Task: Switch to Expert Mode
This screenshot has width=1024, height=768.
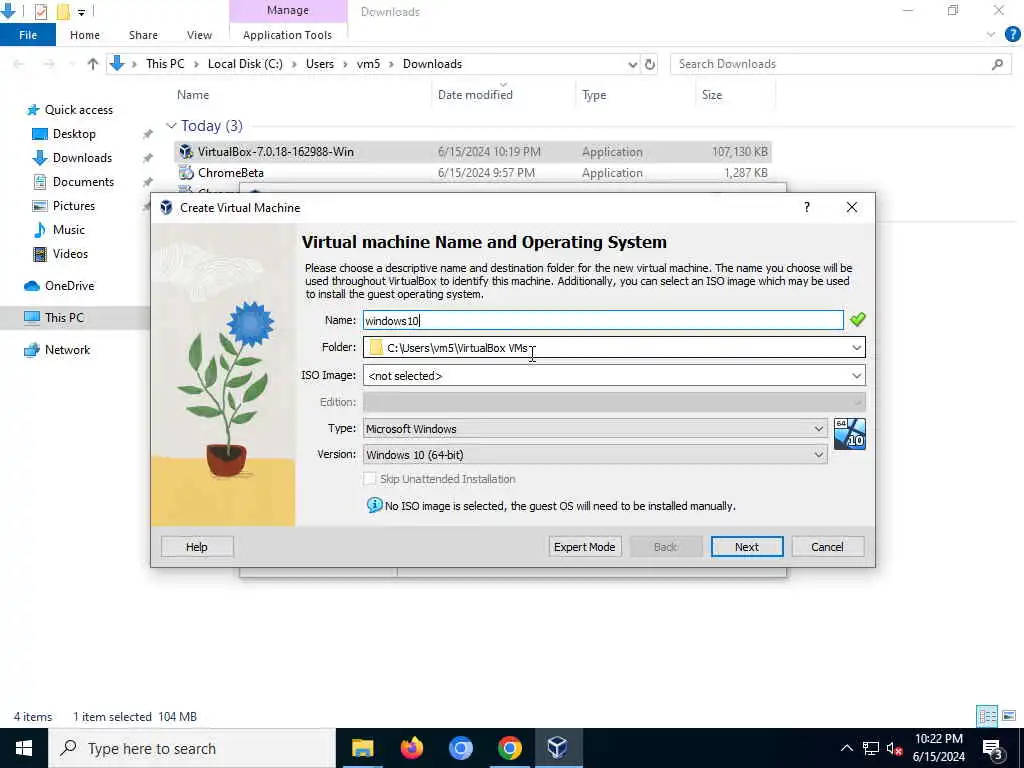Action: (x=584, y=547)
